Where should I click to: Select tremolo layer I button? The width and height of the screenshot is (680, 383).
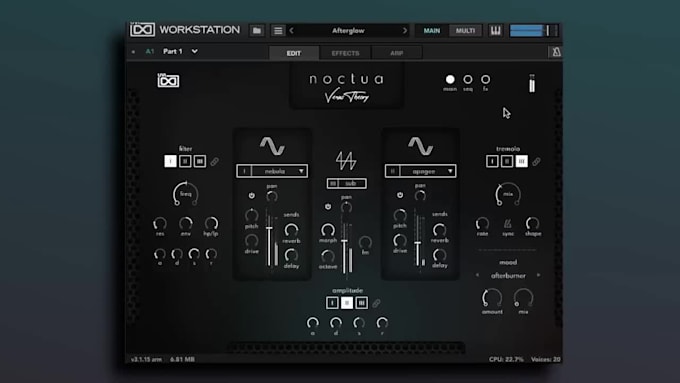click(x=492, y=161)
